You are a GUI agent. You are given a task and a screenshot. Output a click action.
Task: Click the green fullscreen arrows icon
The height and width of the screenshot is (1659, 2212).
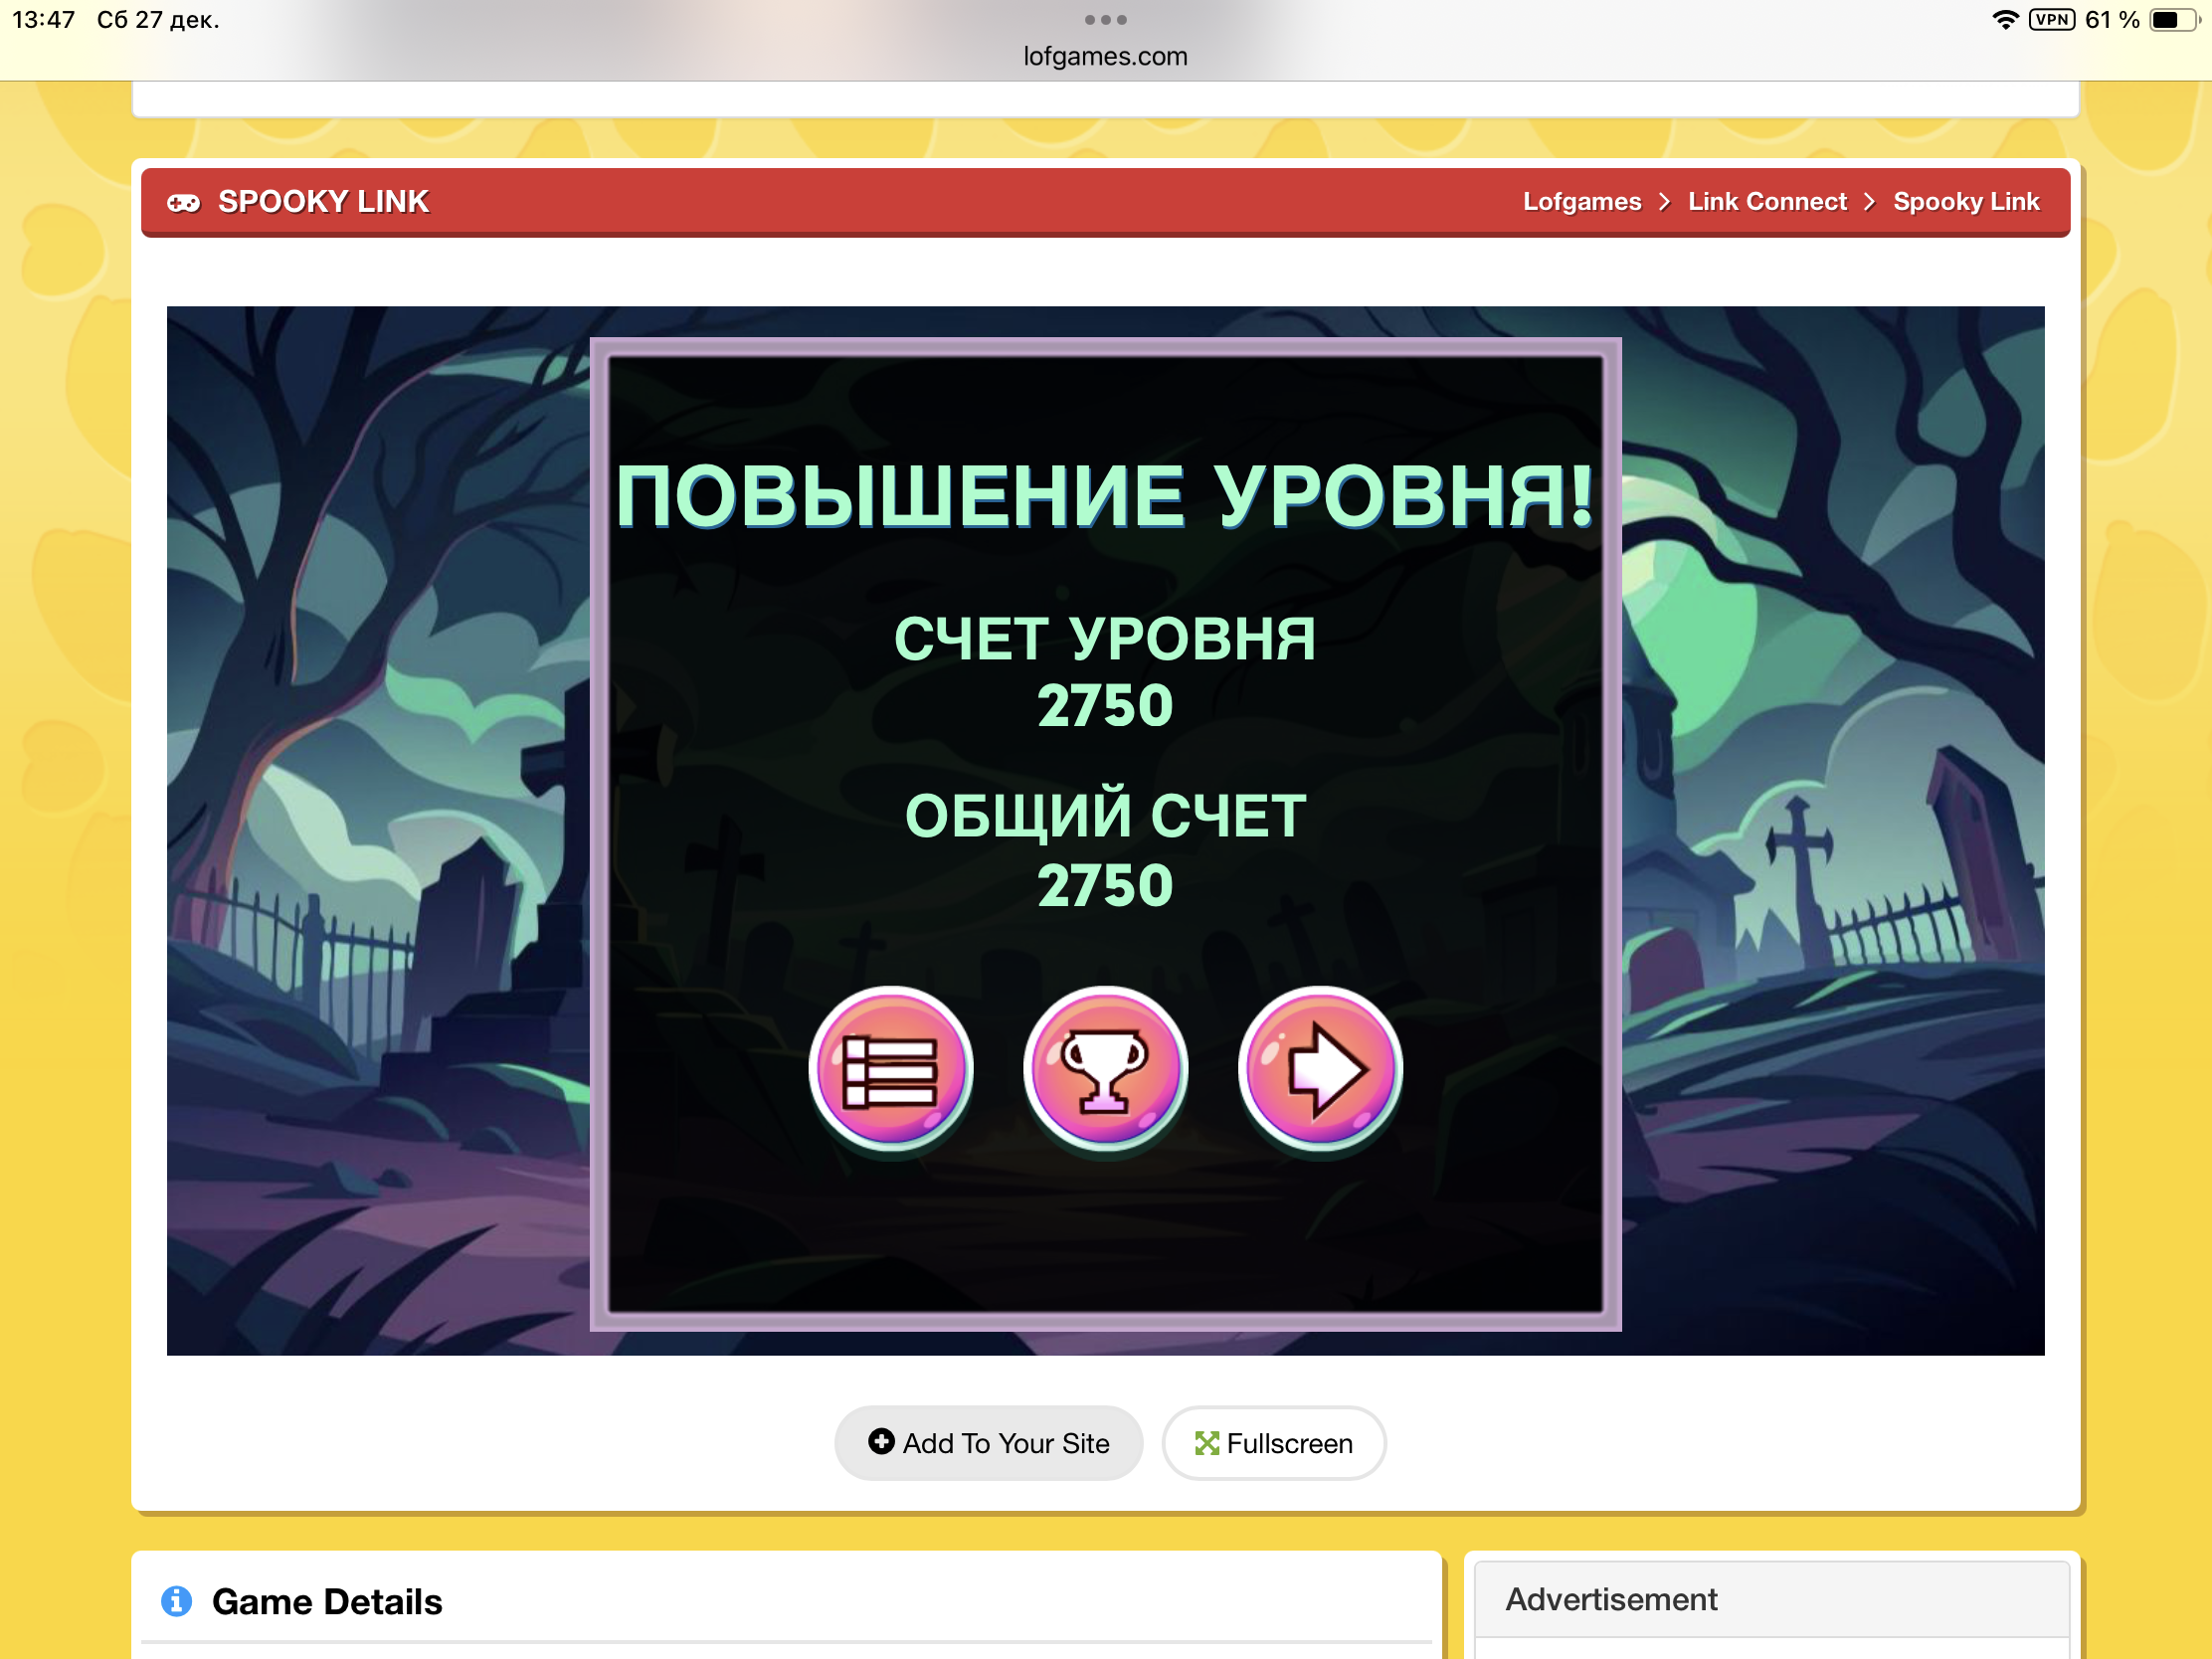pyautogui.click(x=1206, y=1443)
